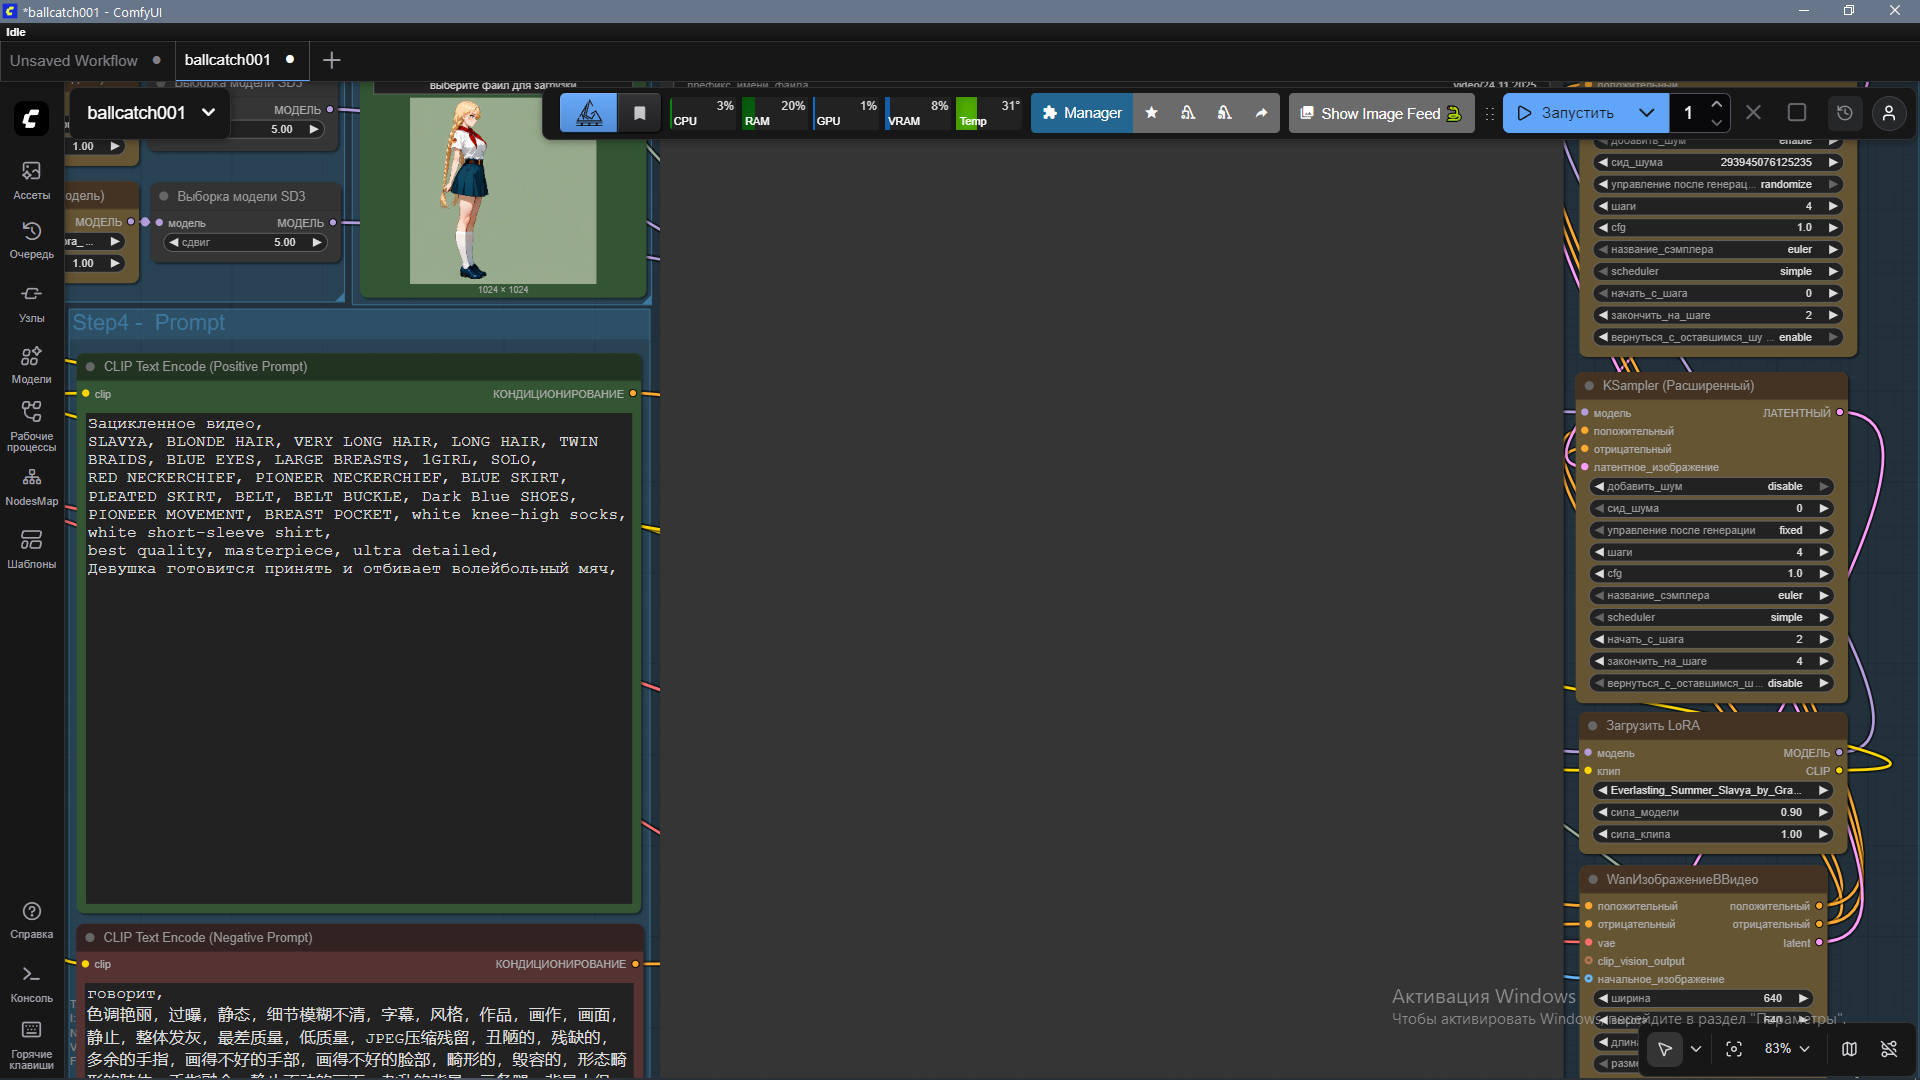Toggle добавить_шум disable value in KSampler

click(1784, 487)
